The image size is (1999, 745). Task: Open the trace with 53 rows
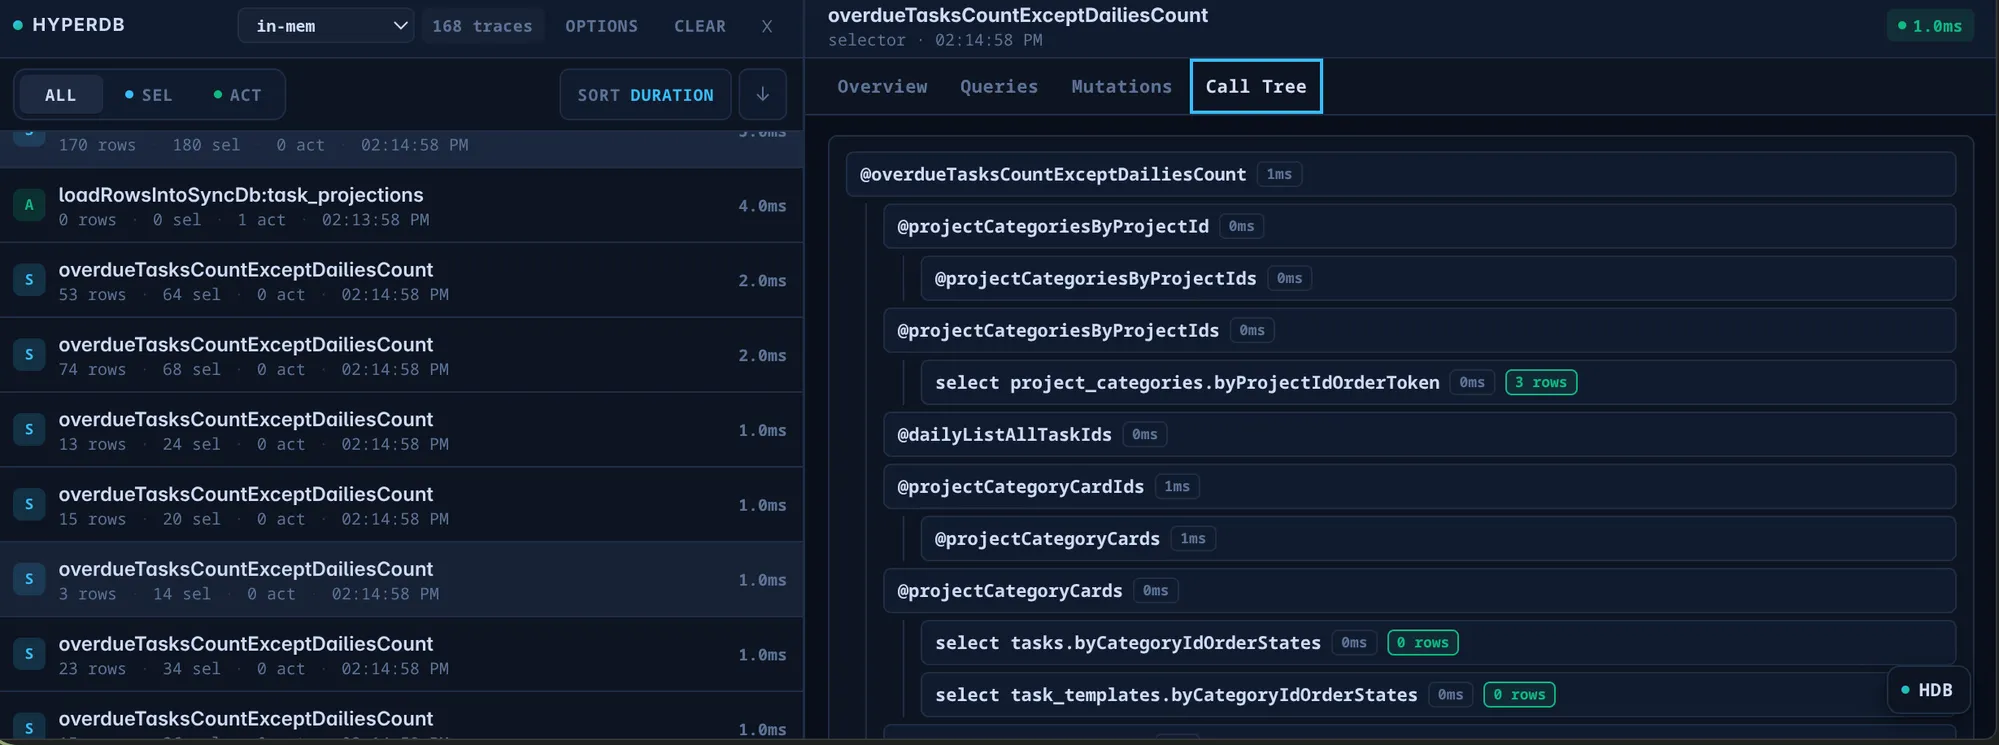coord(401,281)
